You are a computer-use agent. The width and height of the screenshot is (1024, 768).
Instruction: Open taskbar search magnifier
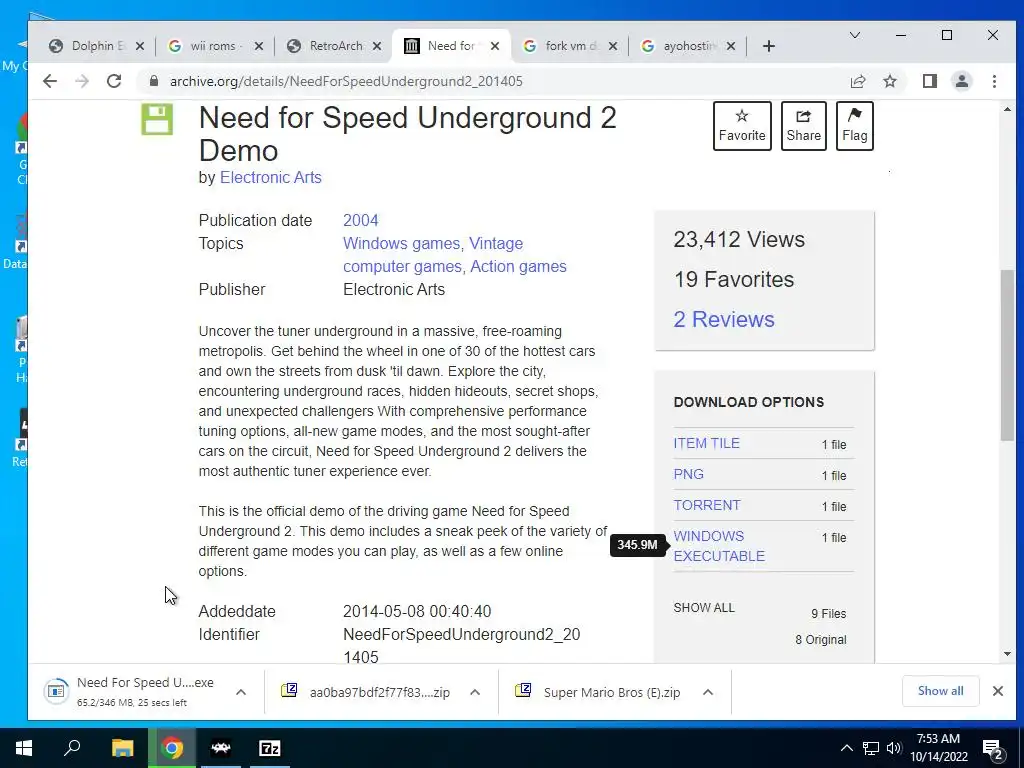point(72,748)
